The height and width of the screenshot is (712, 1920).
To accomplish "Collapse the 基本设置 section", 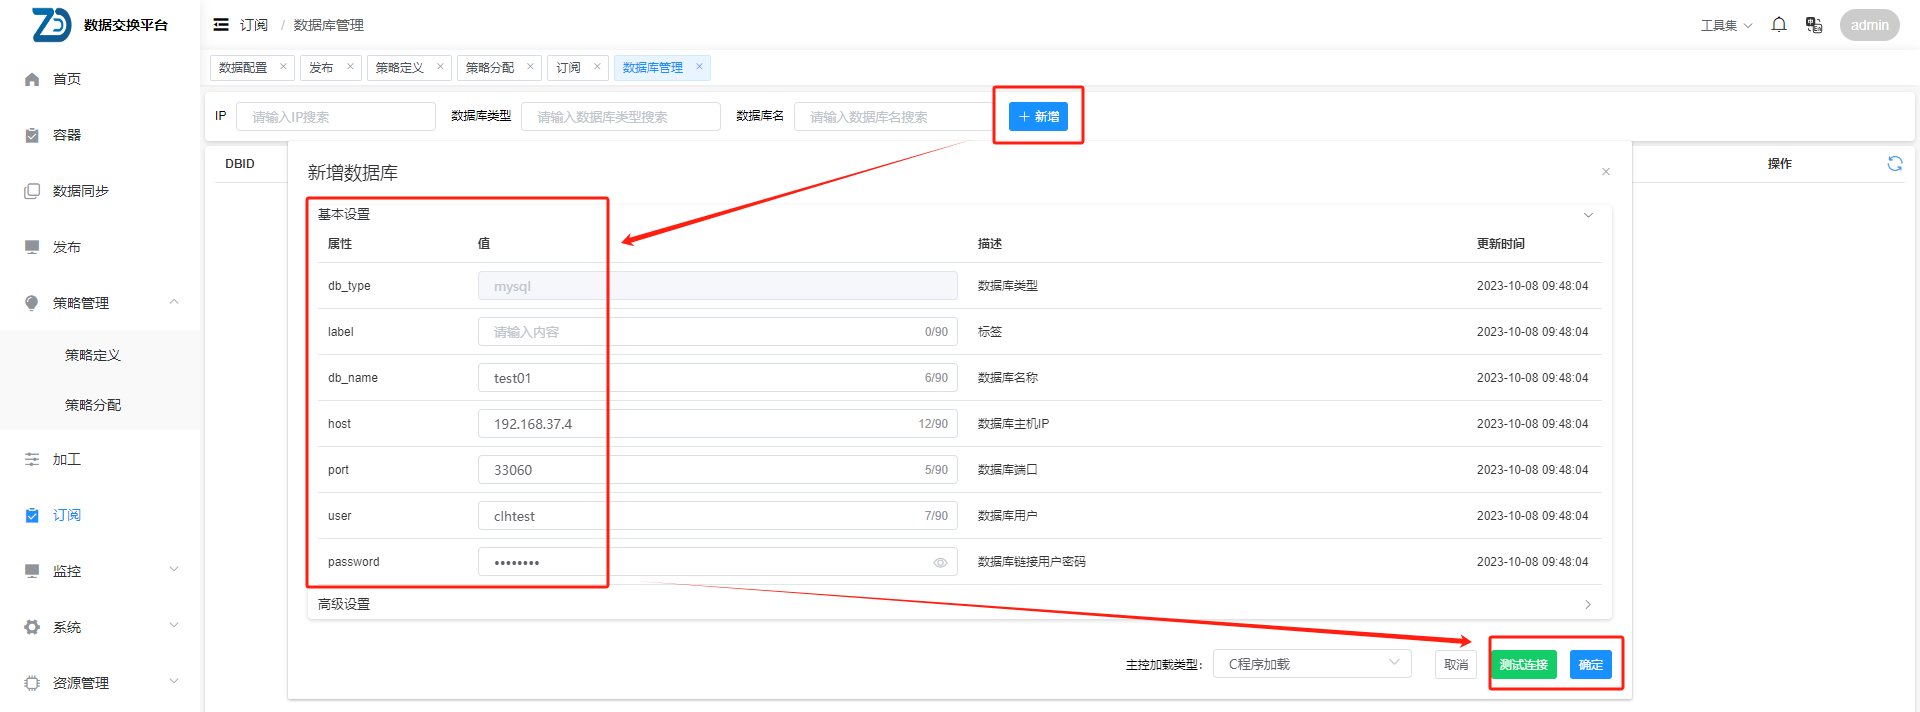I will point(1587,215).
